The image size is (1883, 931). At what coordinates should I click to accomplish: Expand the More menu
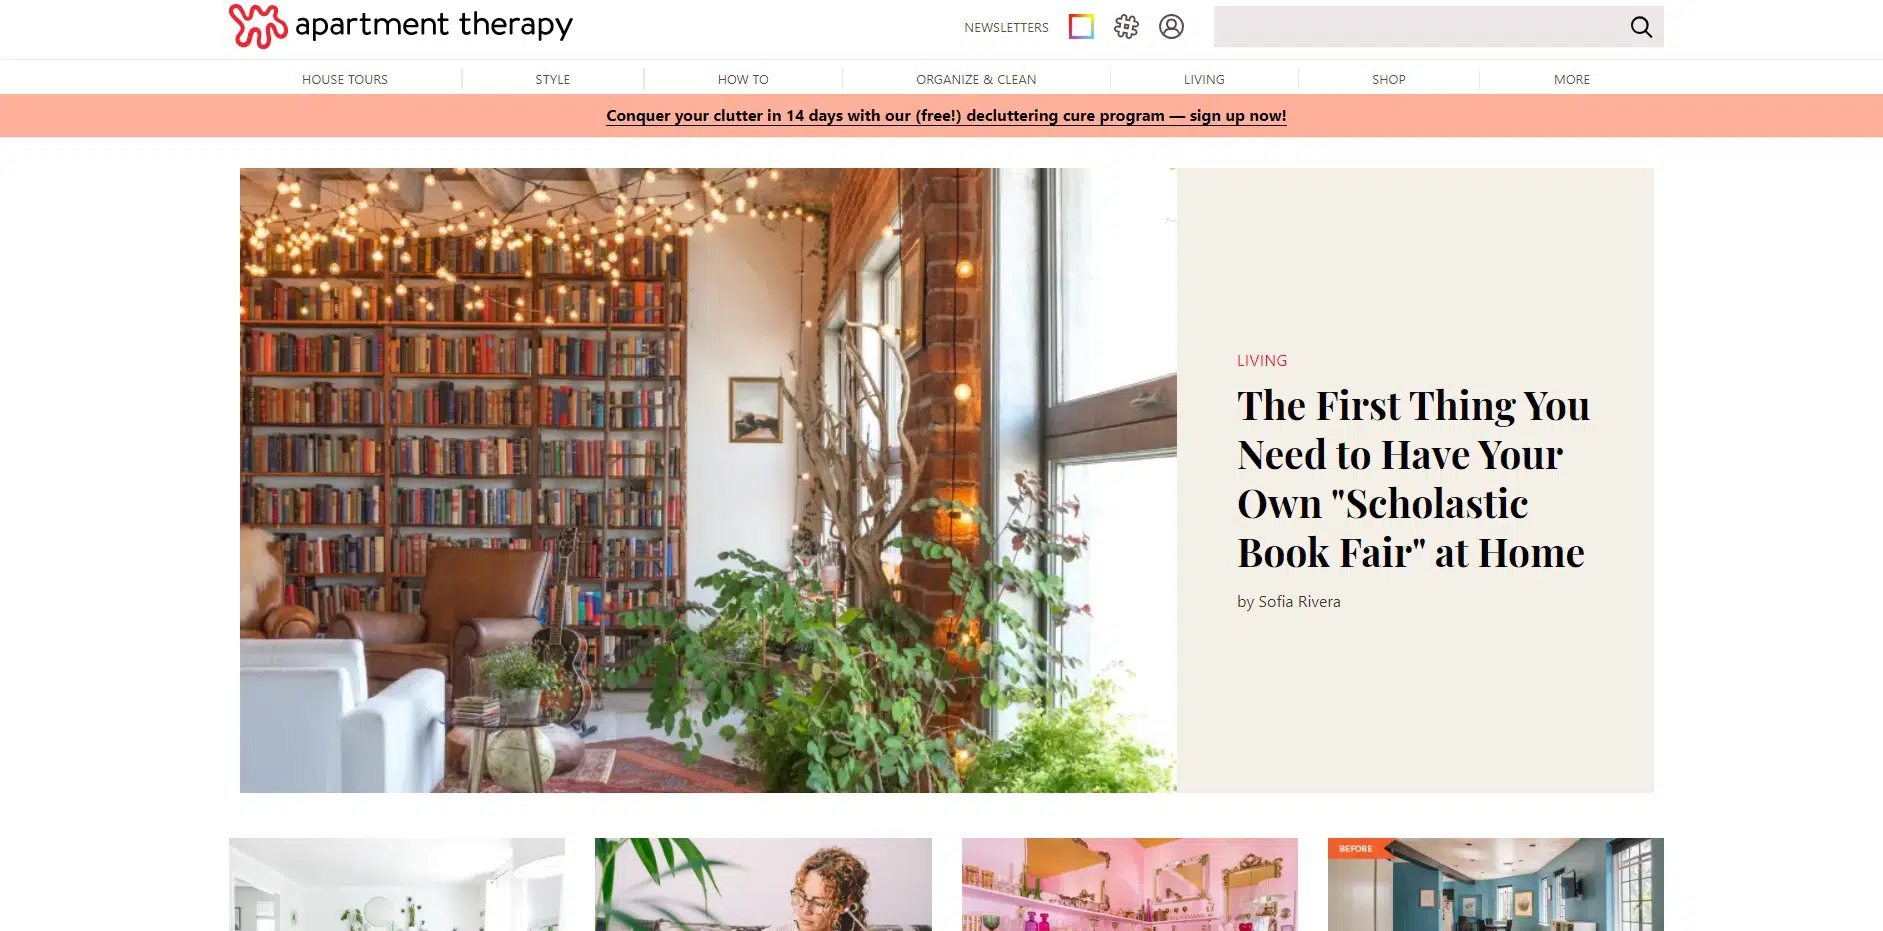coord(1572,79)
